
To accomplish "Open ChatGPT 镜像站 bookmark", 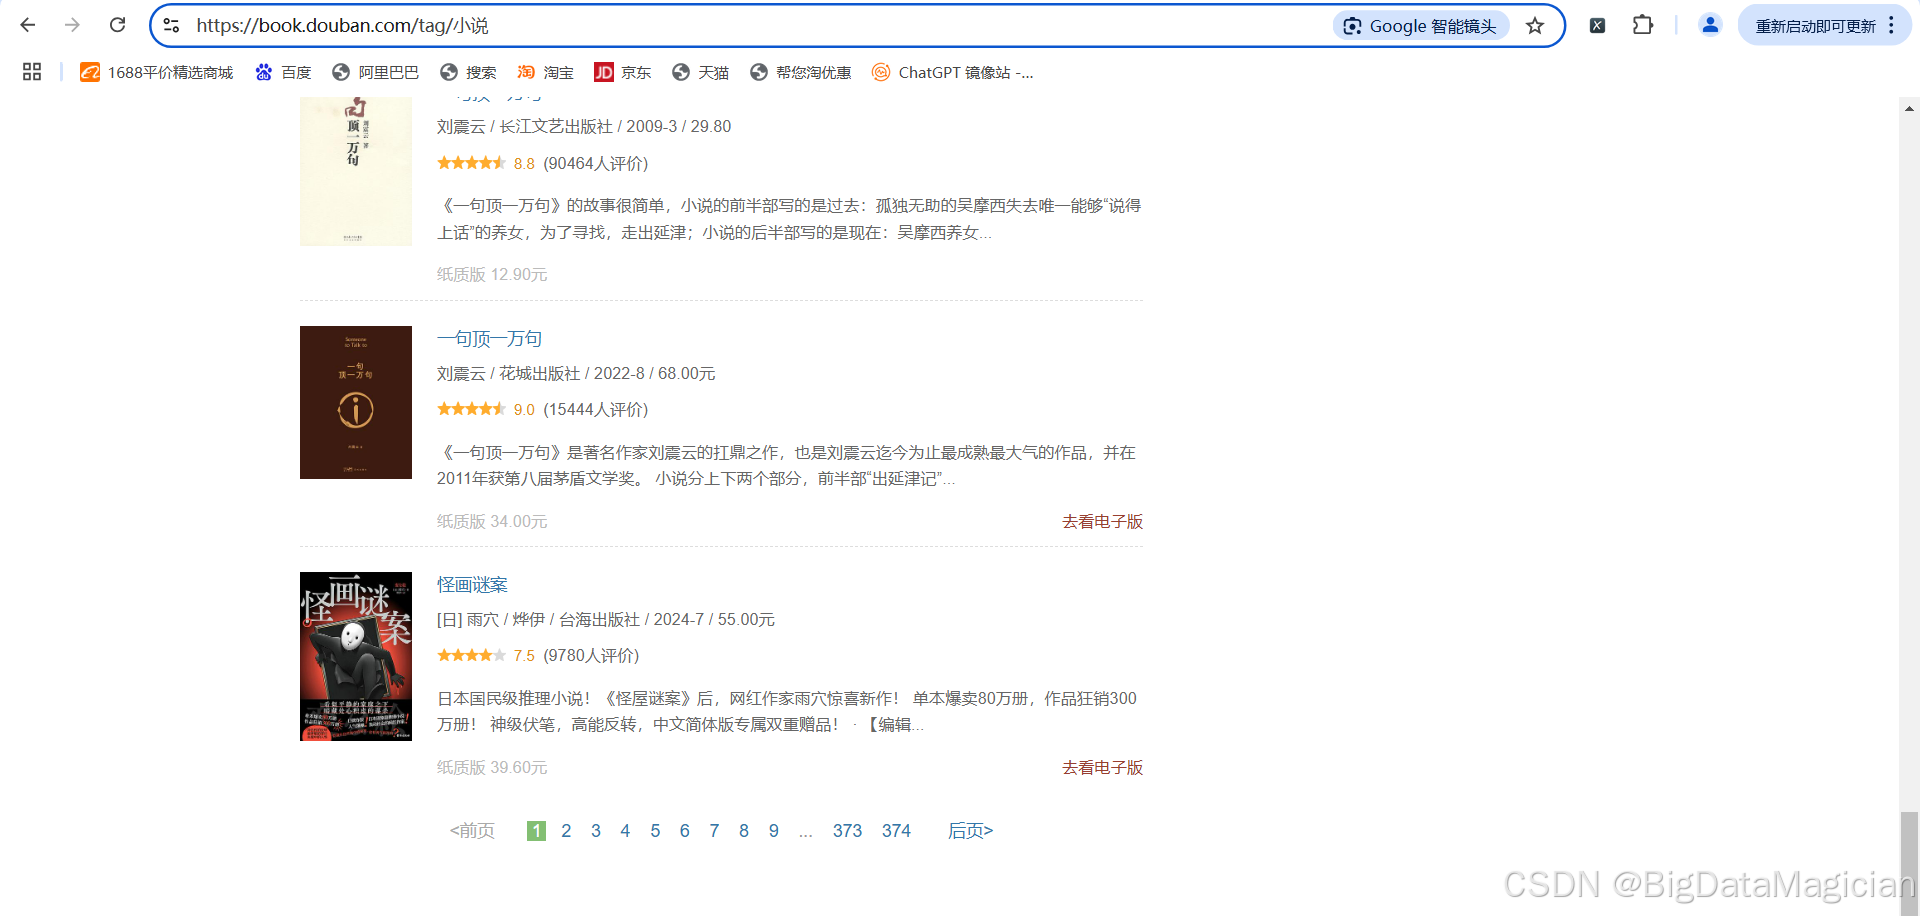I will pos(952,72).
